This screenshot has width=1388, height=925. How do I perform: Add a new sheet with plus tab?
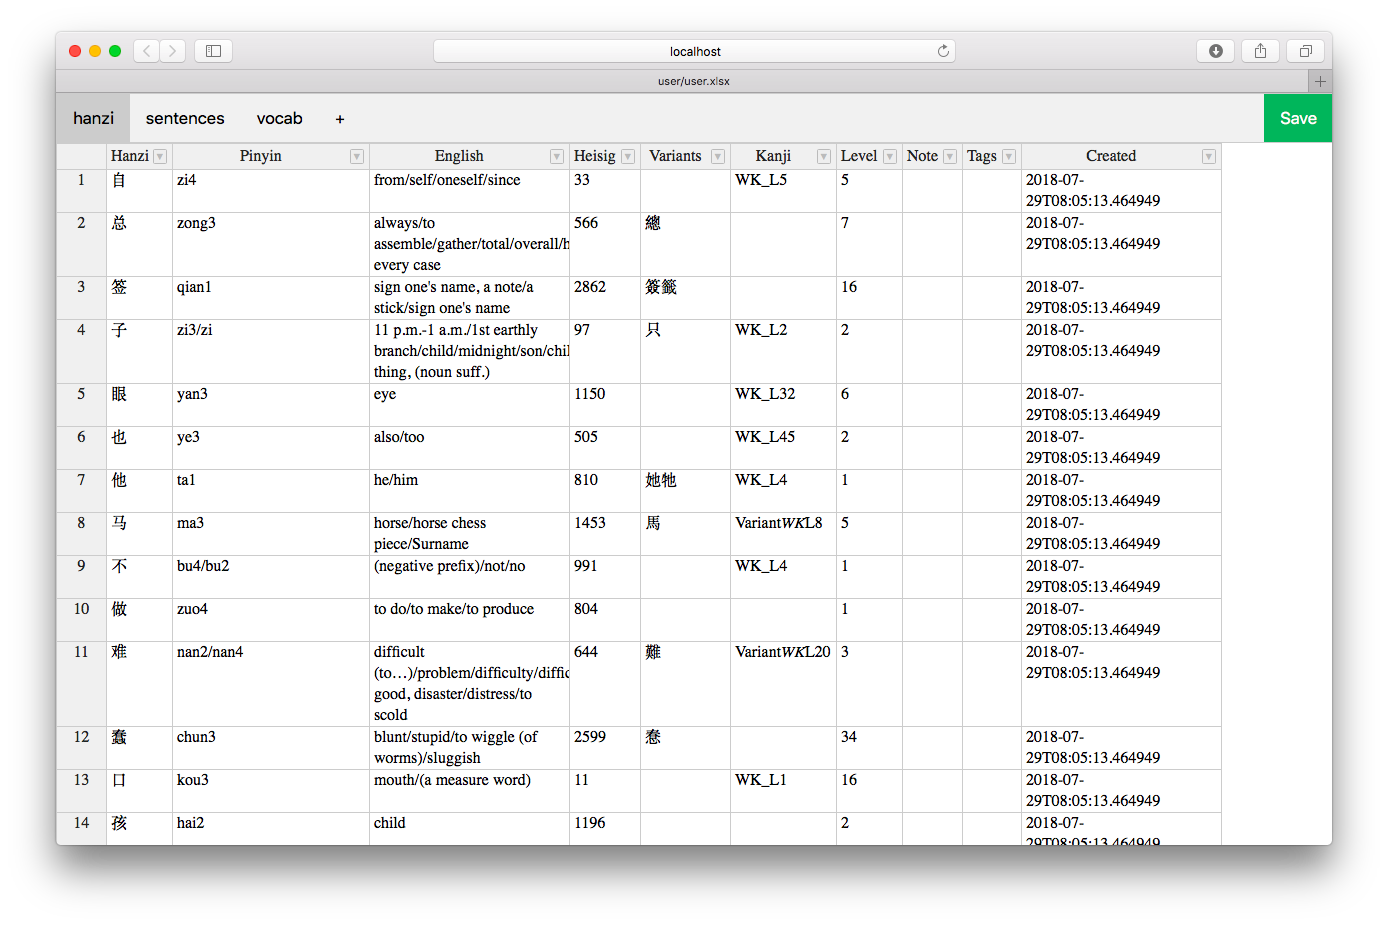pos(340,119)
